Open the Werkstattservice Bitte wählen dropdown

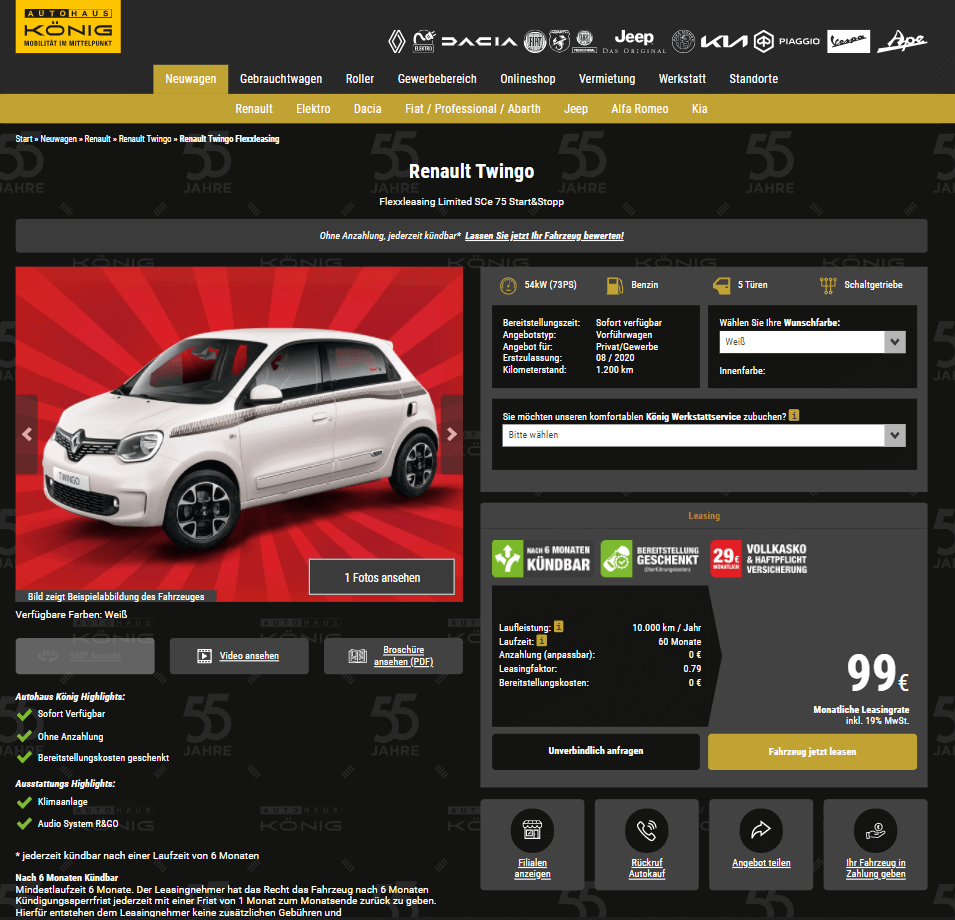703,435
